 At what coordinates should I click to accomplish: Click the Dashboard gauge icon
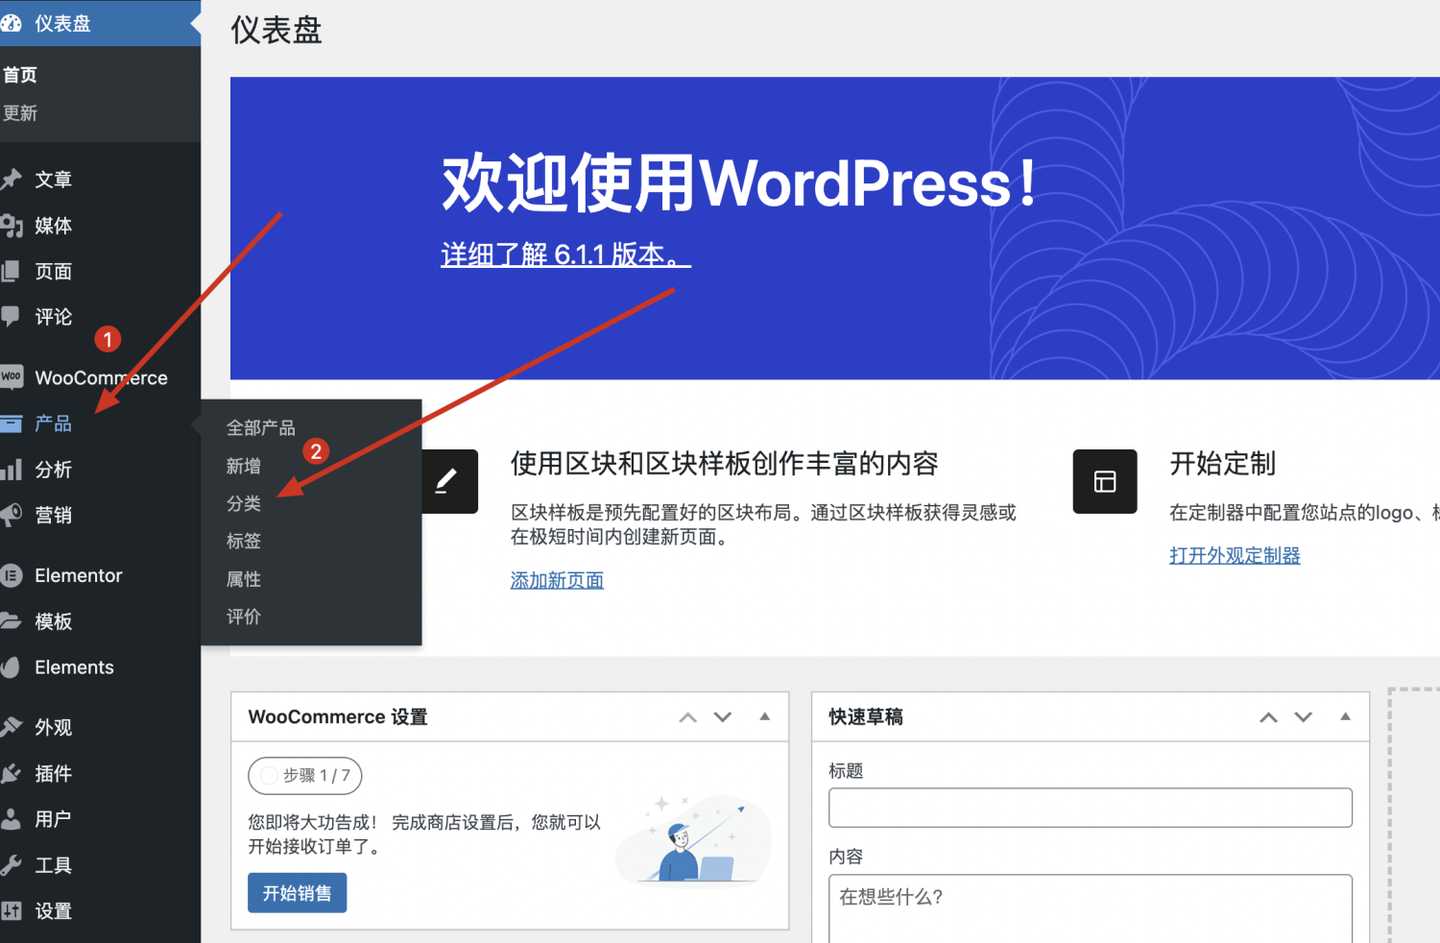11,23
